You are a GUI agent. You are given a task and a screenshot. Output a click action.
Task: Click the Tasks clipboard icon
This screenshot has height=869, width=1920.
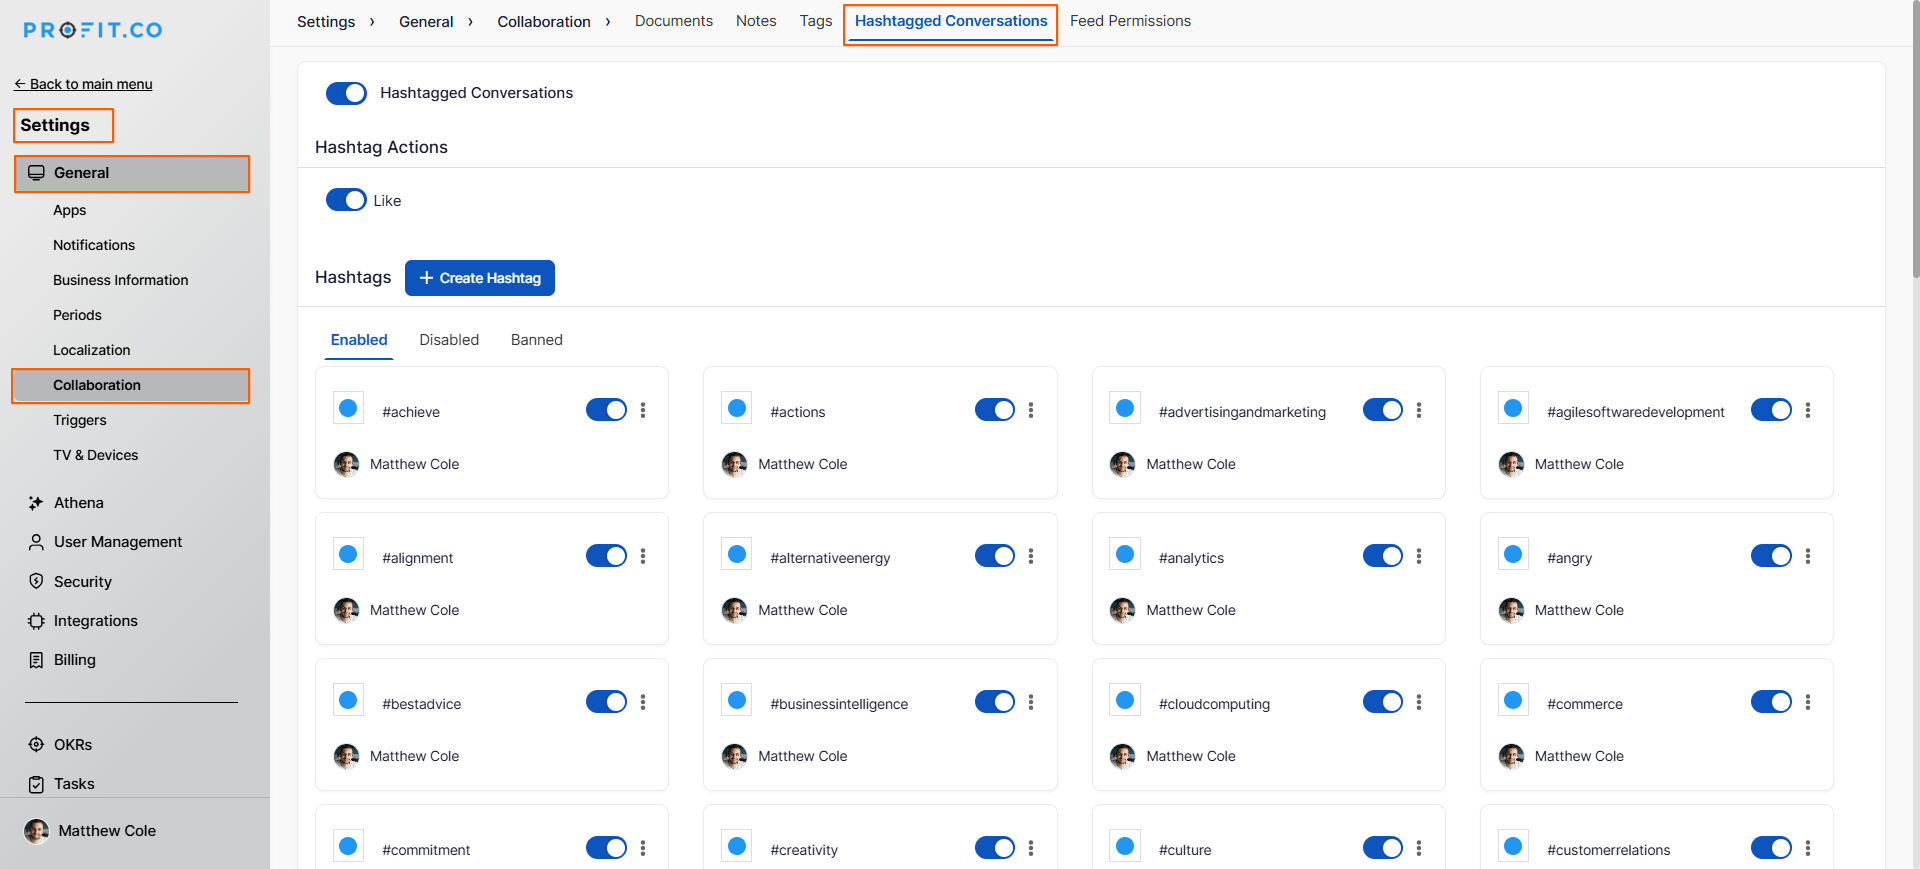point(36,784)
